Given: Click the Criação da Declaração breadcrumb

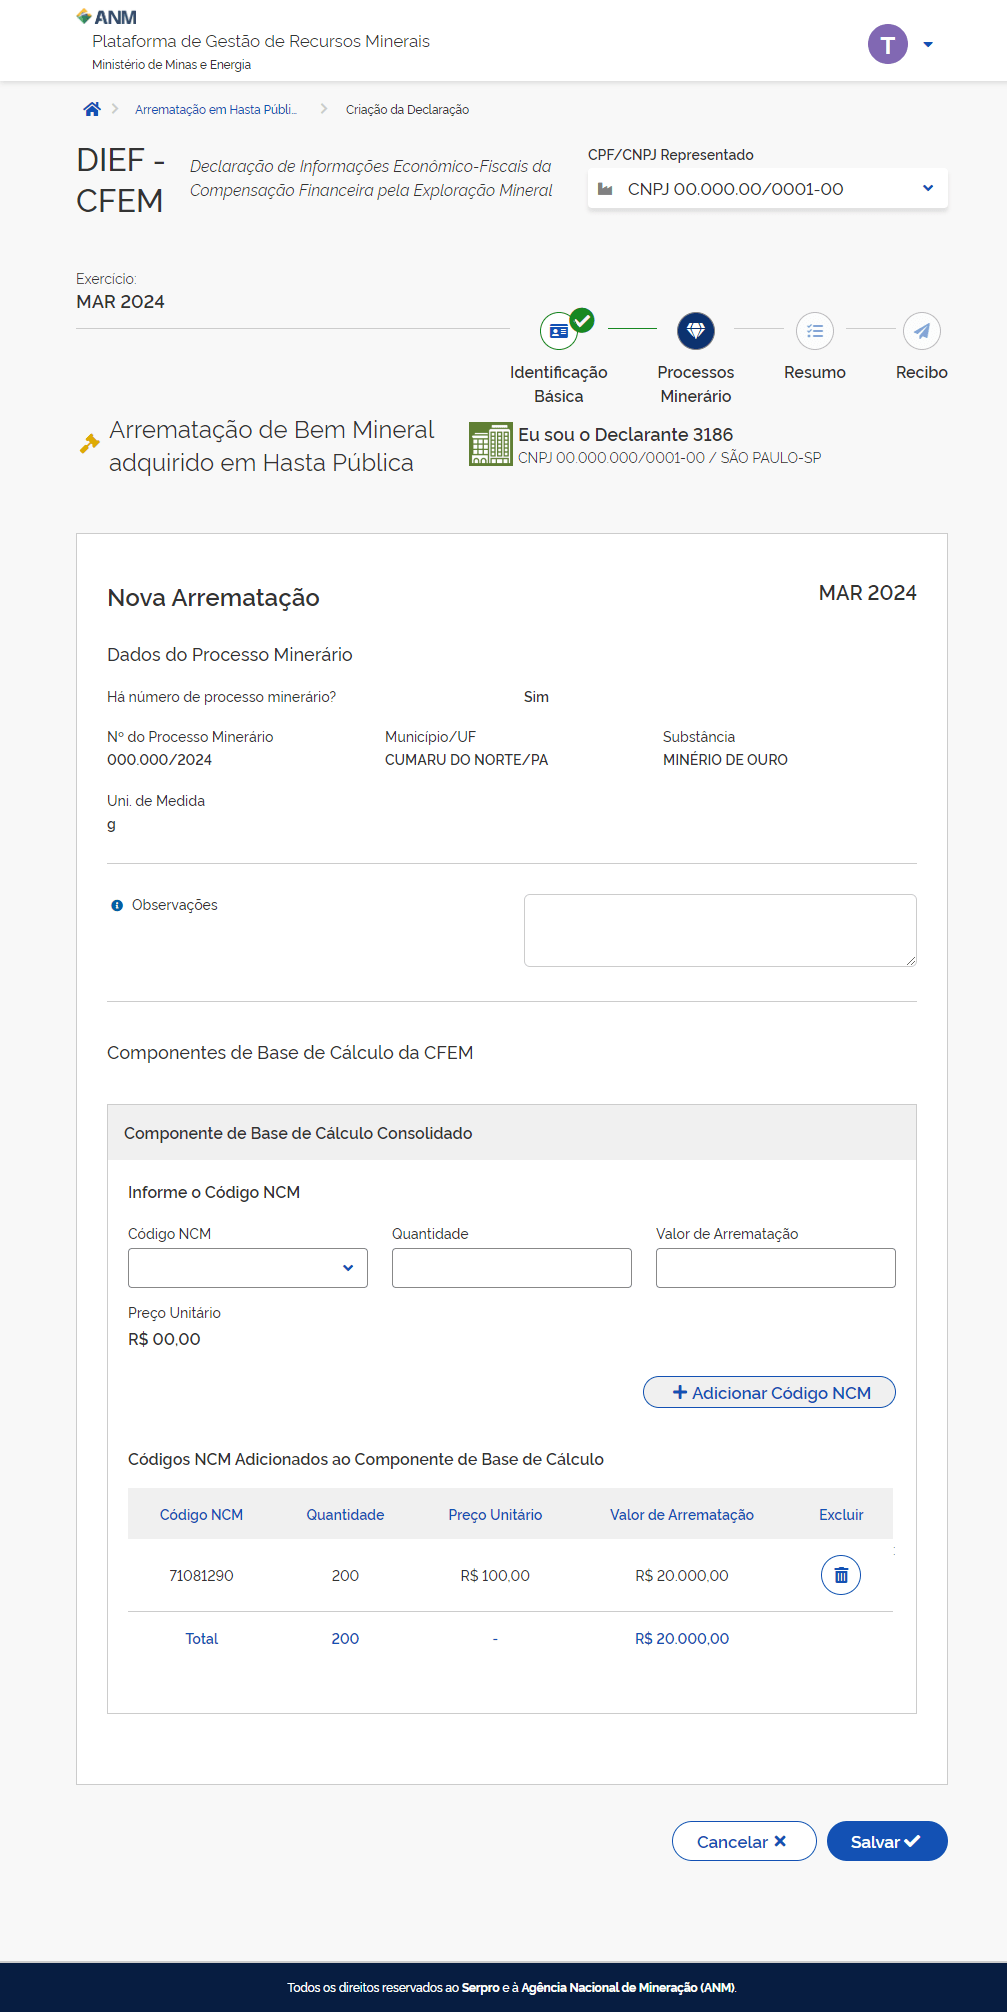Looking at the screenshot, I should coord(407,110).
